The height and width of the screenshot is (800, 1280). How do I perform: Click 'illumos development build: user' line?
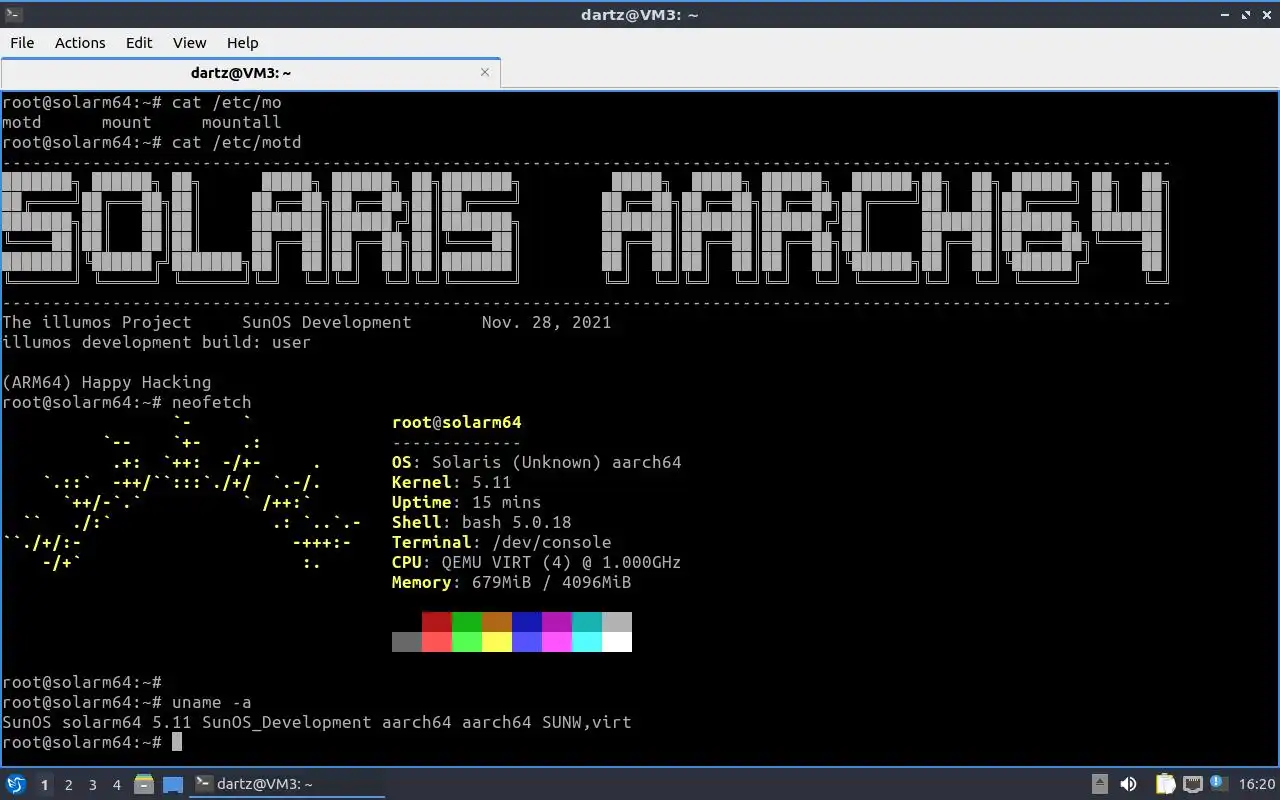tap(157, 342)
